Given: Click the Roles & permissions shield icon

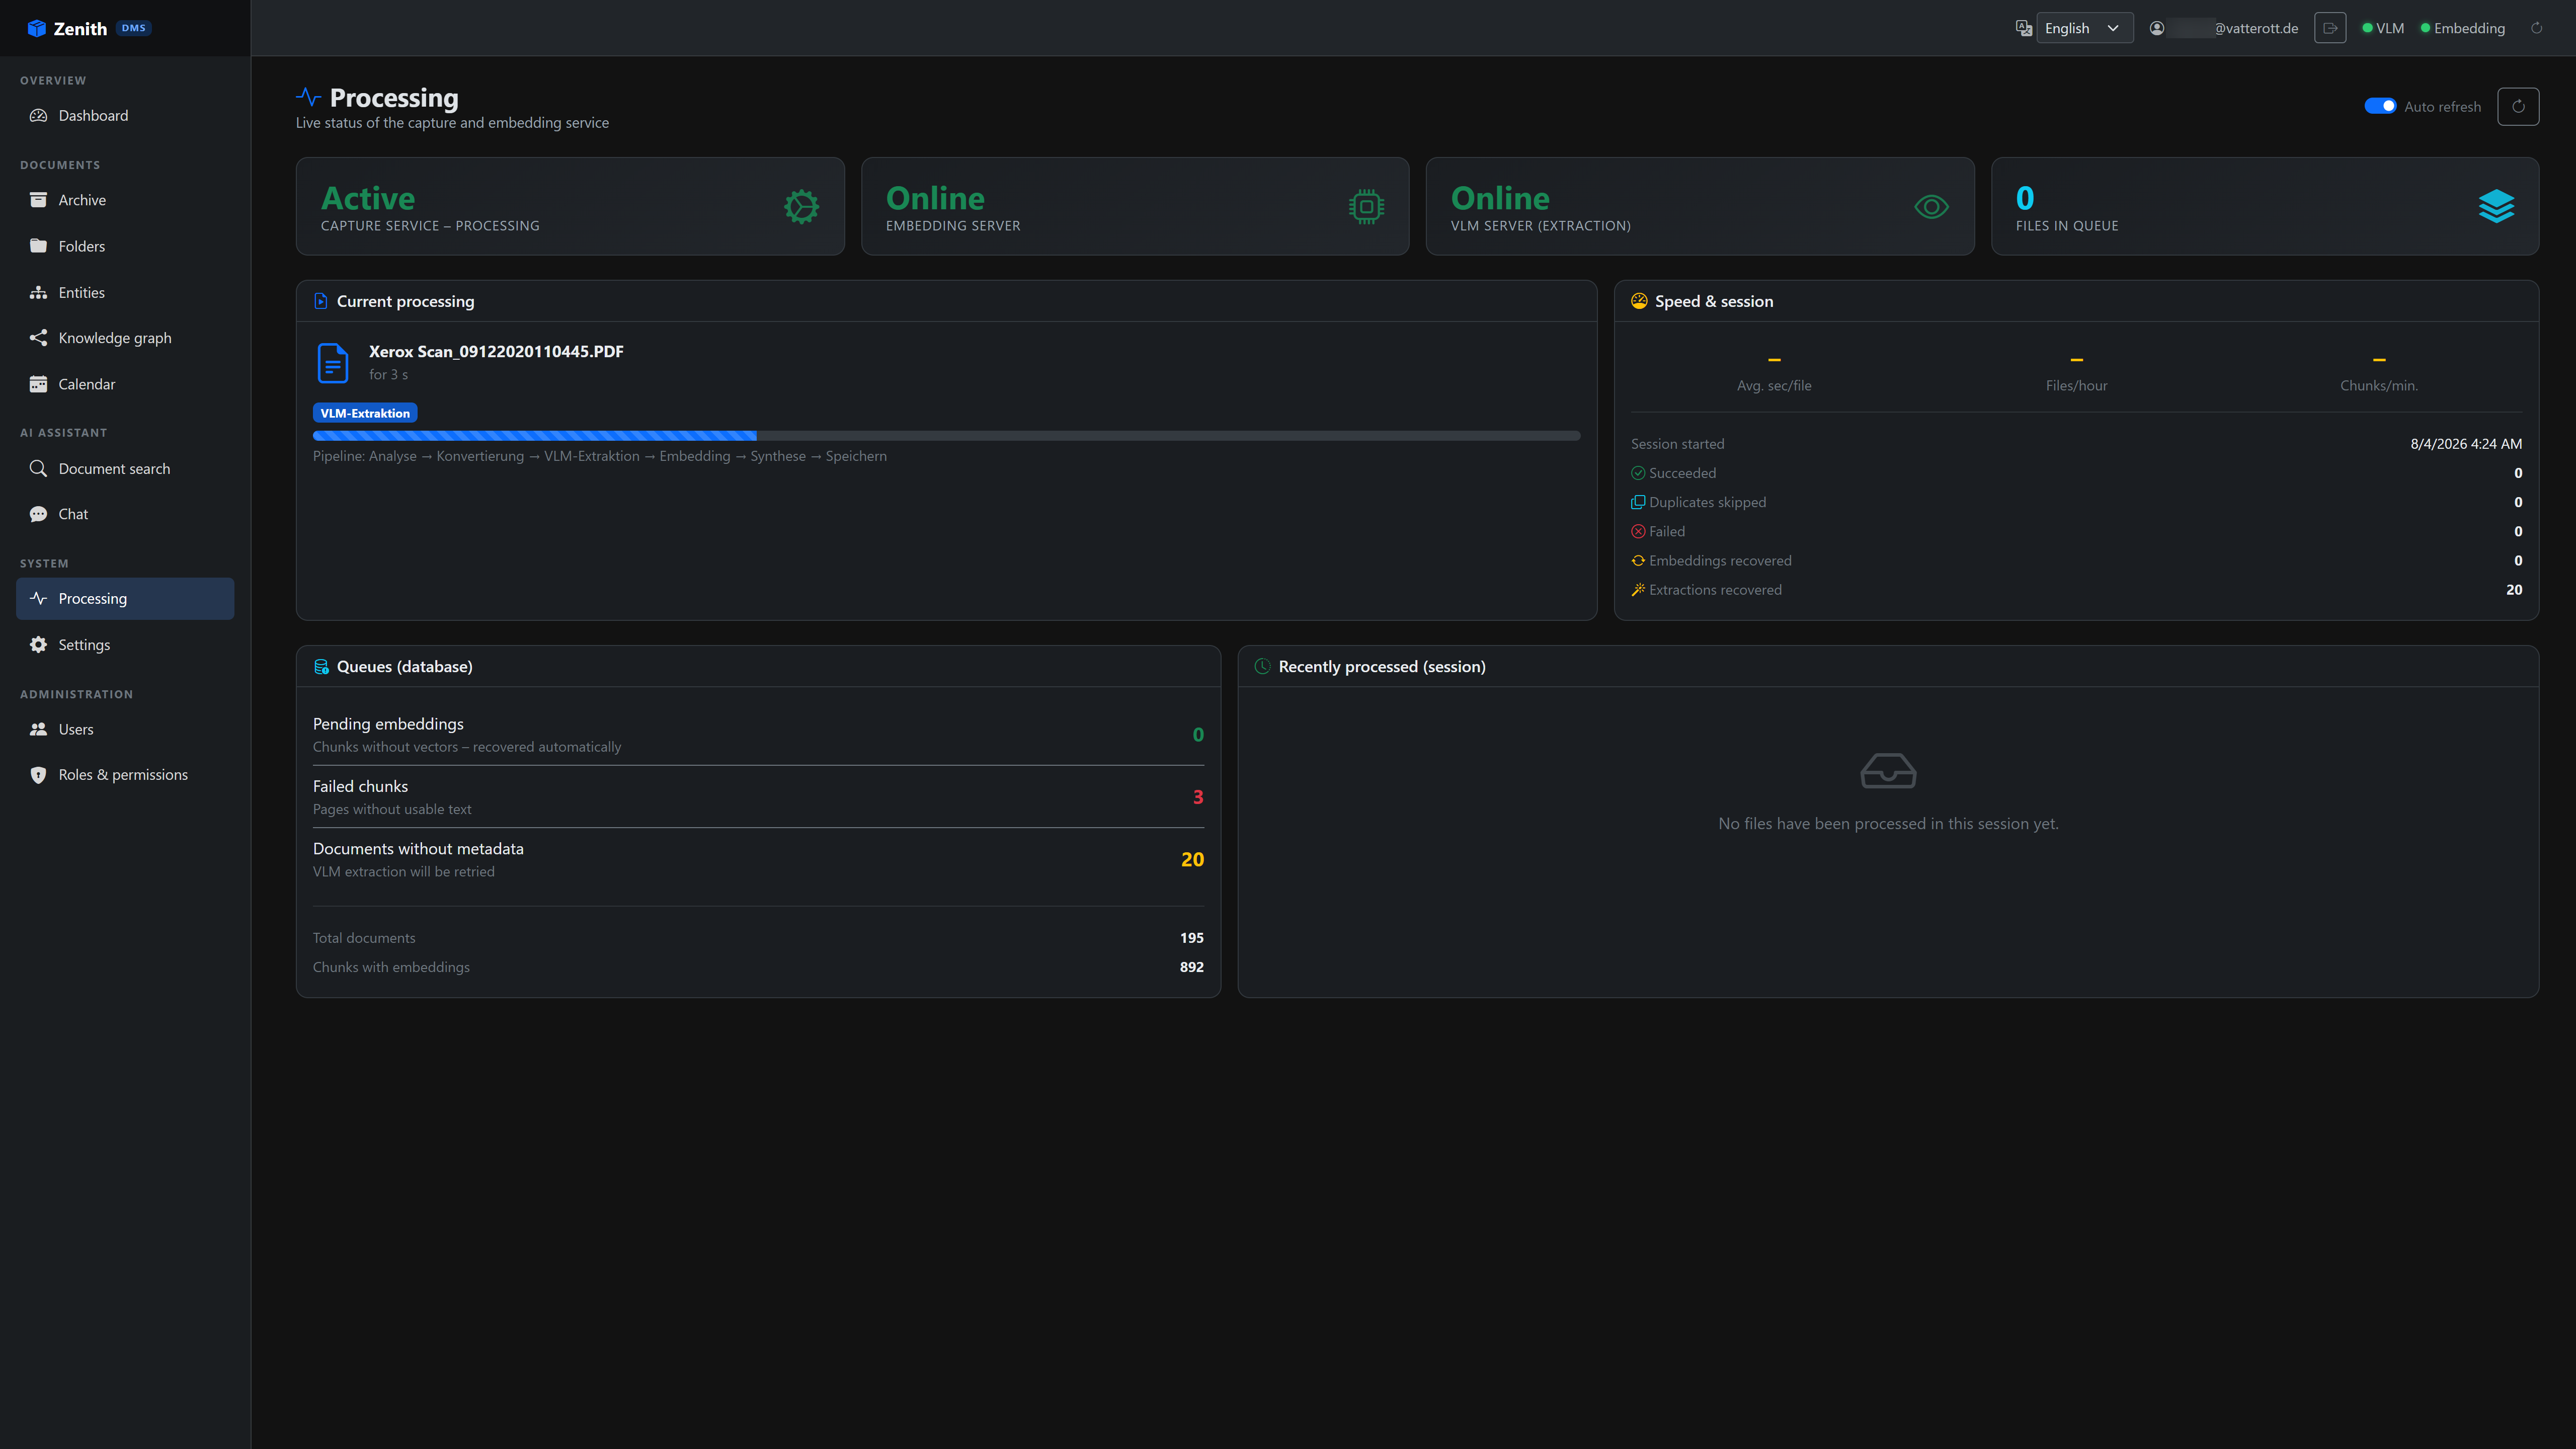Looking at the screenshot, I should pyautogui.click(x=38, y=775).
